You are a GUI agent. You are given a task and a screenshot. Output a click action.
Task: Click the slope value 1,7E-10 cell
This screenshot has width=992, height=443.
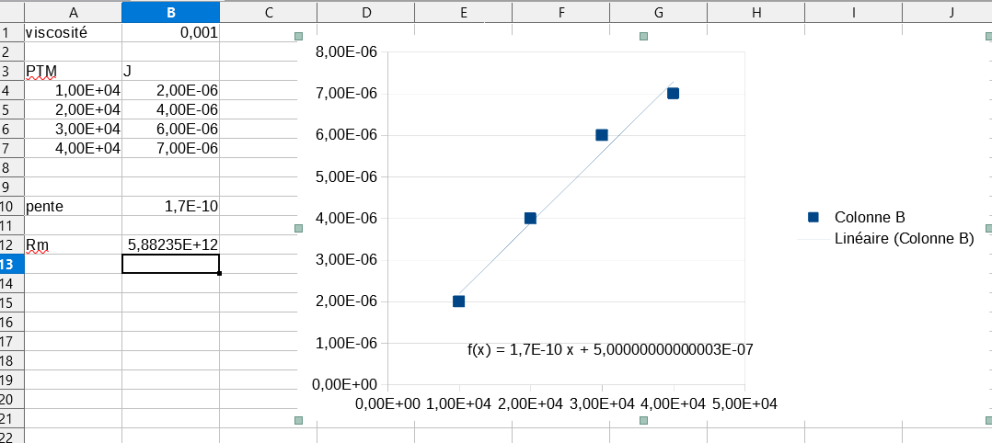pyautogui.click(x=171, y=206)
